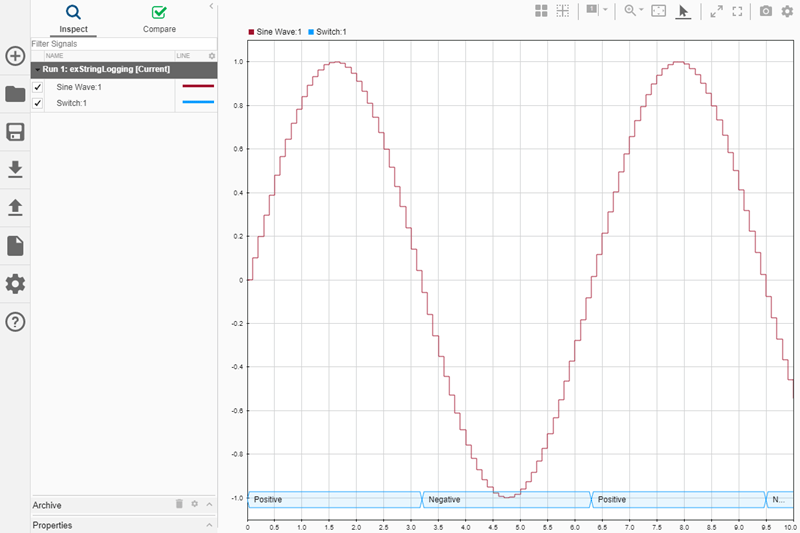Select the Switch:1 signal name
800x533 pixels.
click(71, 103)
